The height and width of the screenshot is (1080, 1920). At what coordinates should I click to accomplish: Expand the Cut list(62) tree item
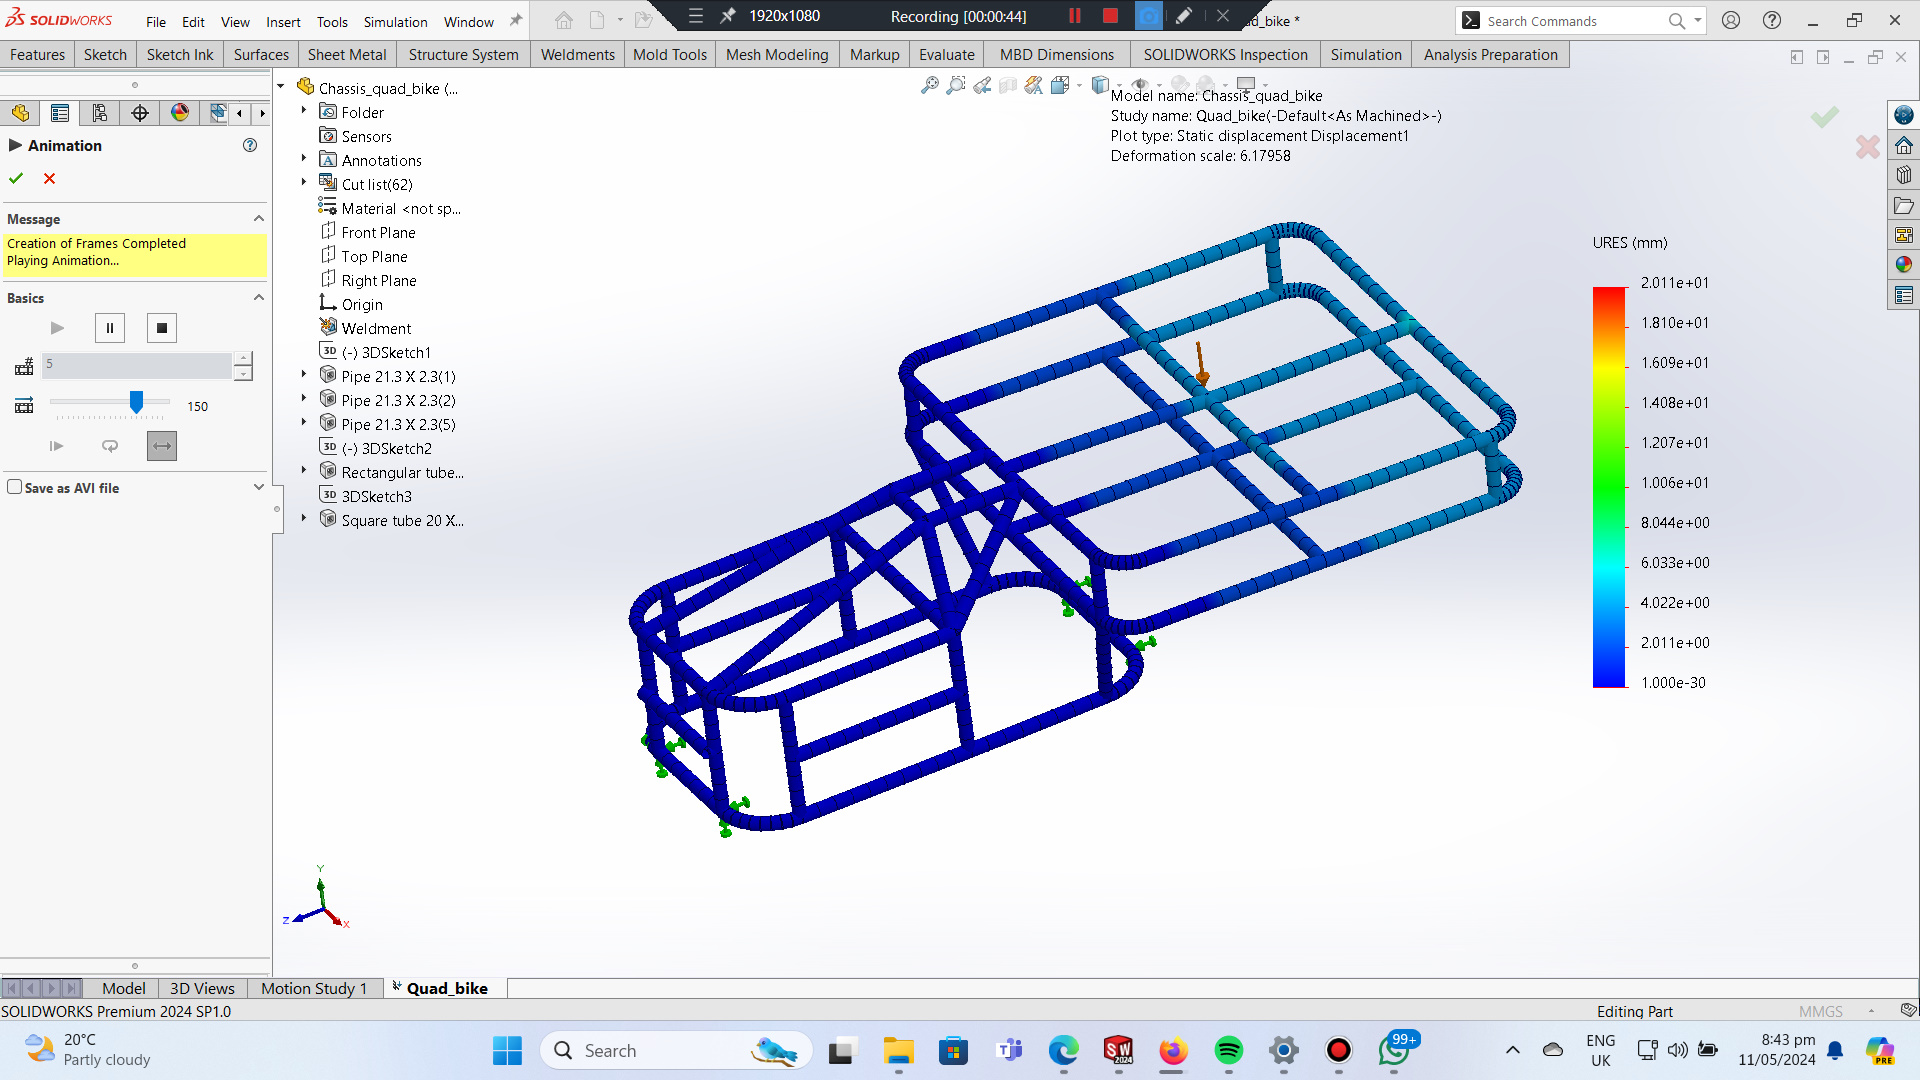[304, 183]
